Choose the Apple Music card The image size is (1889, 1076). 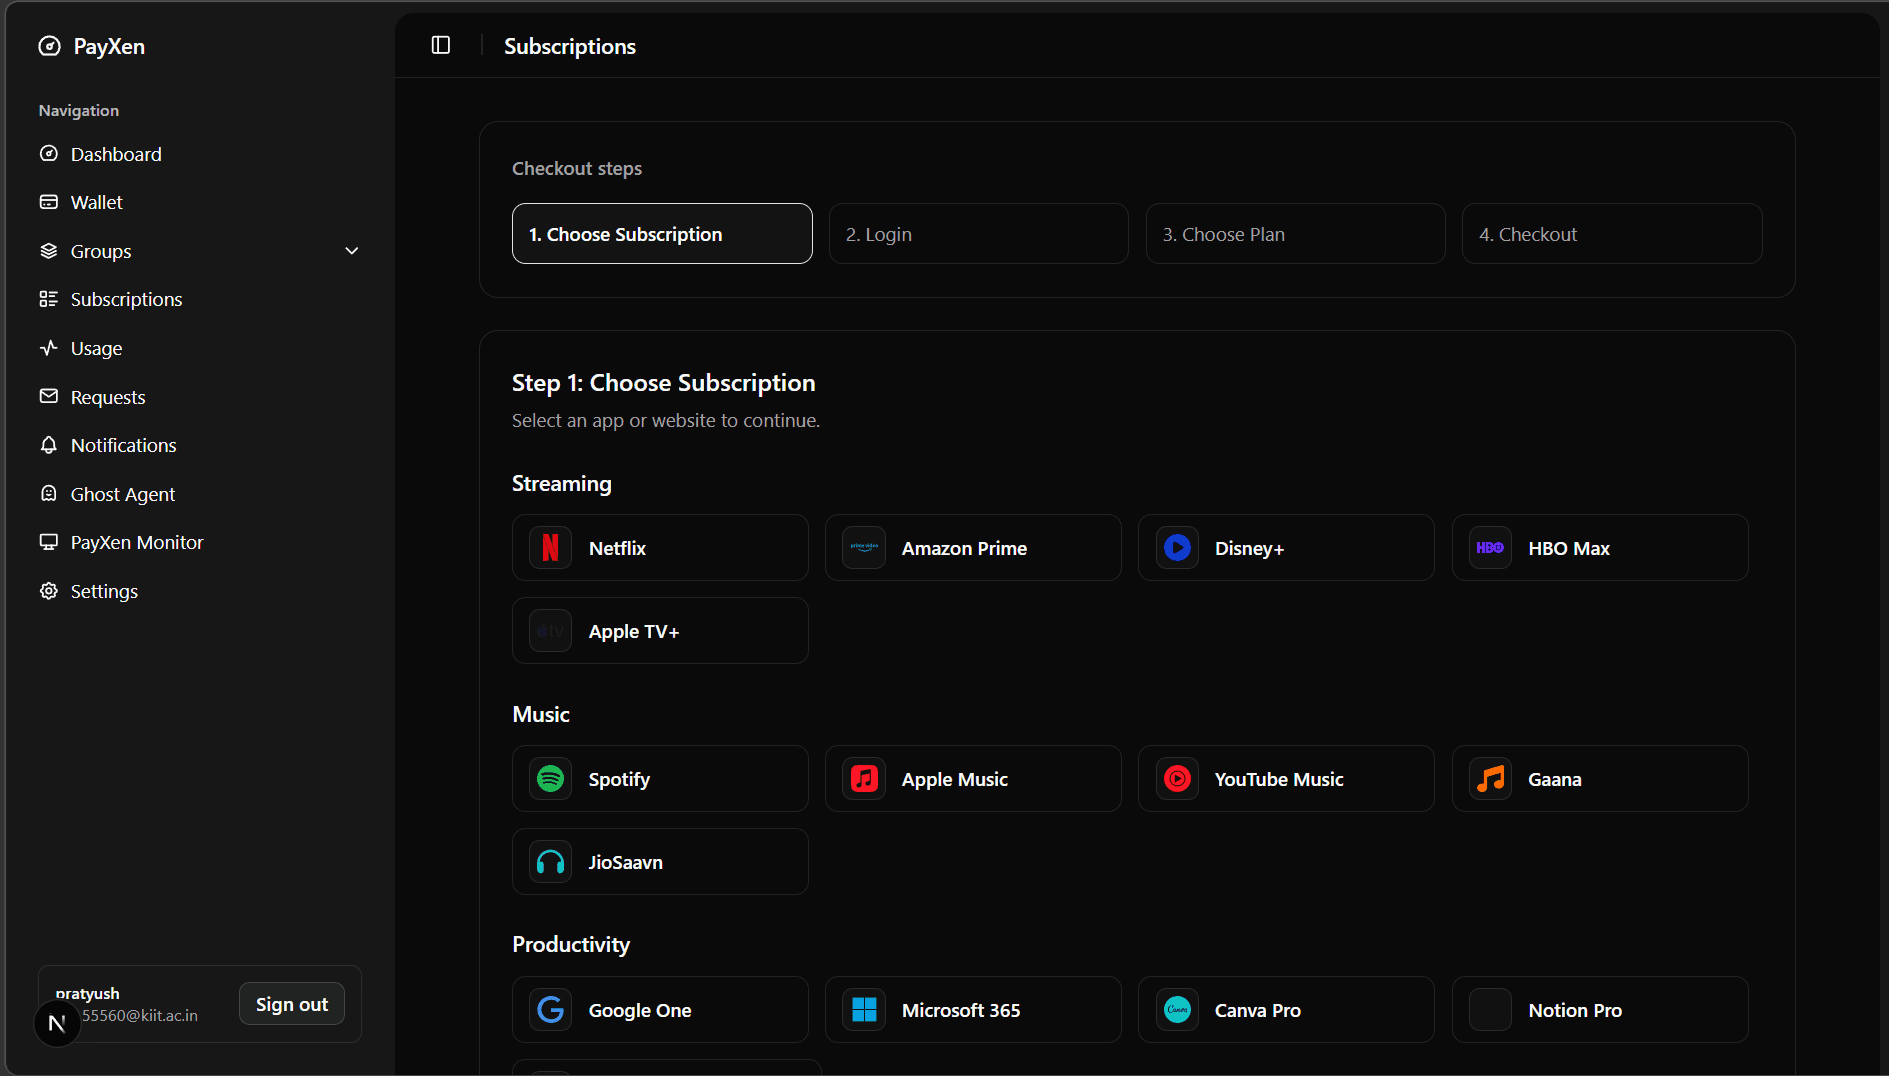[x=973, y=779]
